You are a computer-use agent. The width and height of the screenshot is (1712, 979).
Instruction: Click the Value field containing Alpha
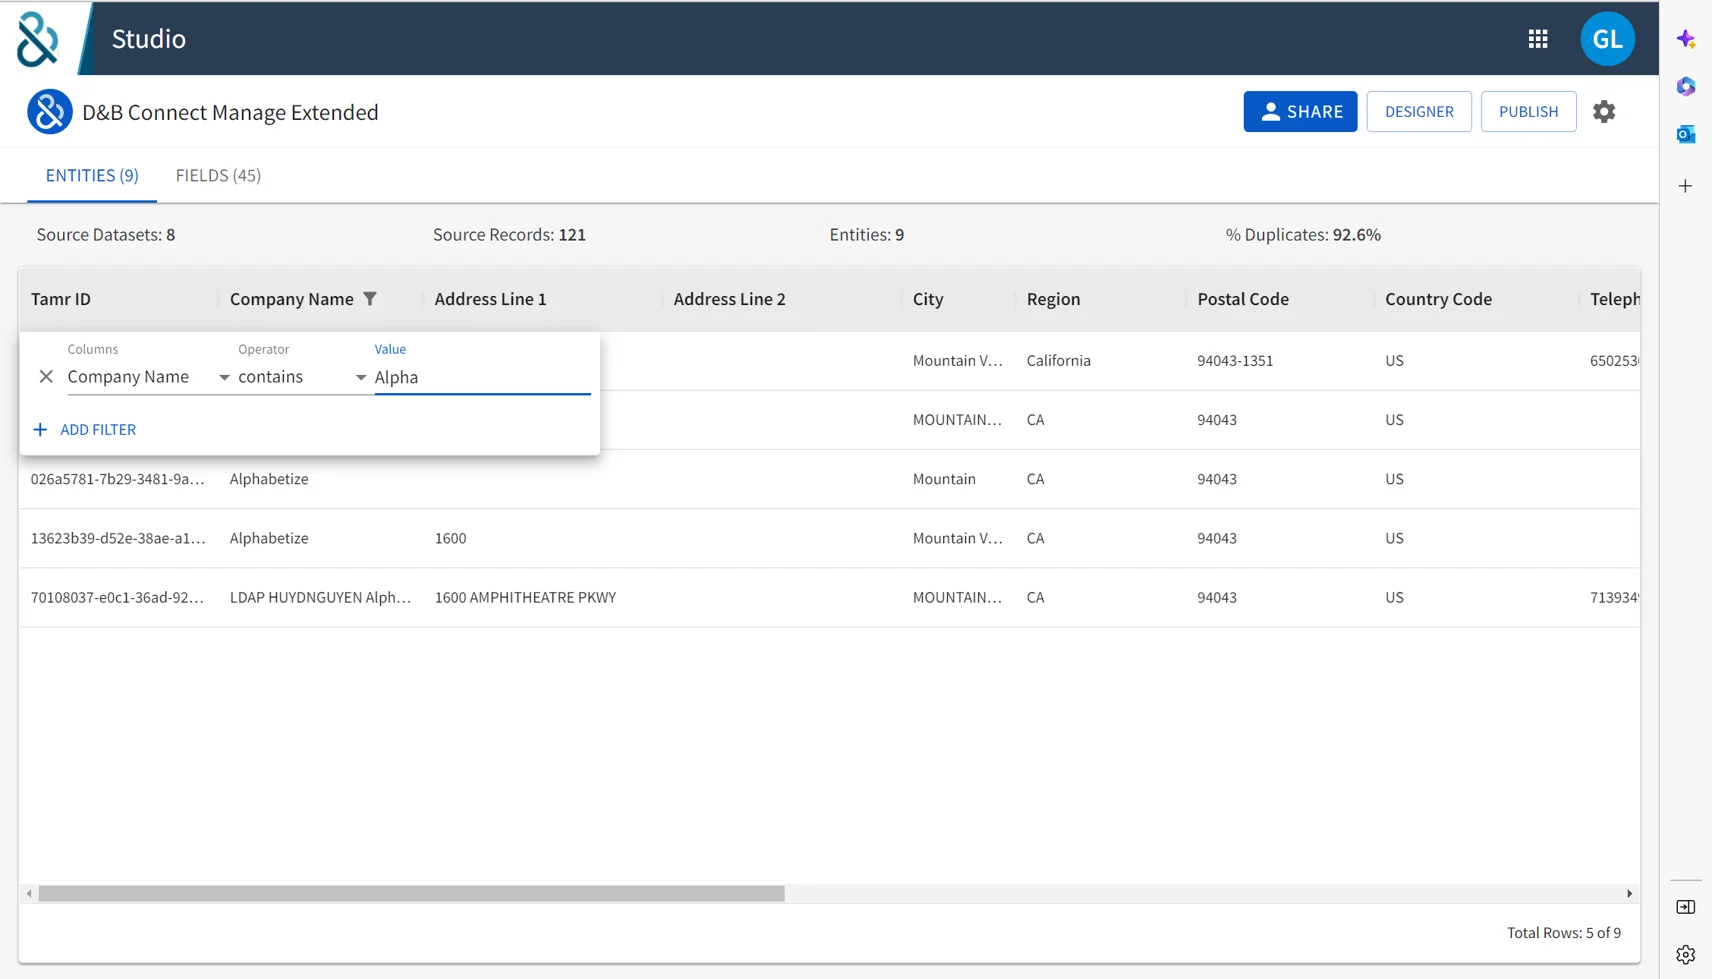pos(482,377)
